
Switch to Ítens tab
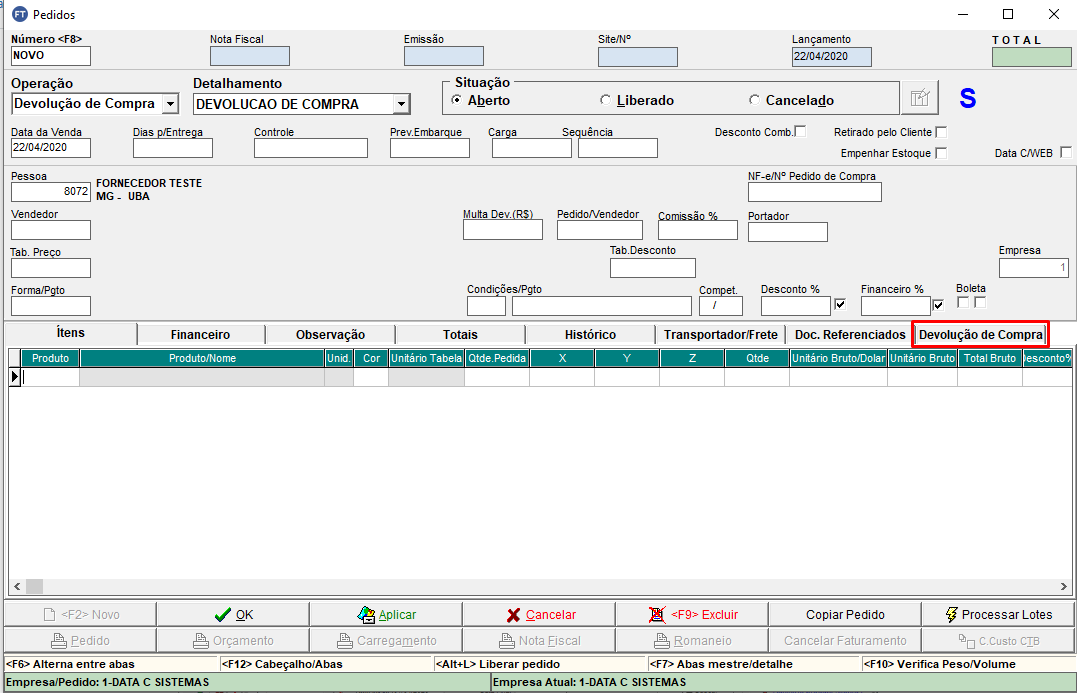71,333
